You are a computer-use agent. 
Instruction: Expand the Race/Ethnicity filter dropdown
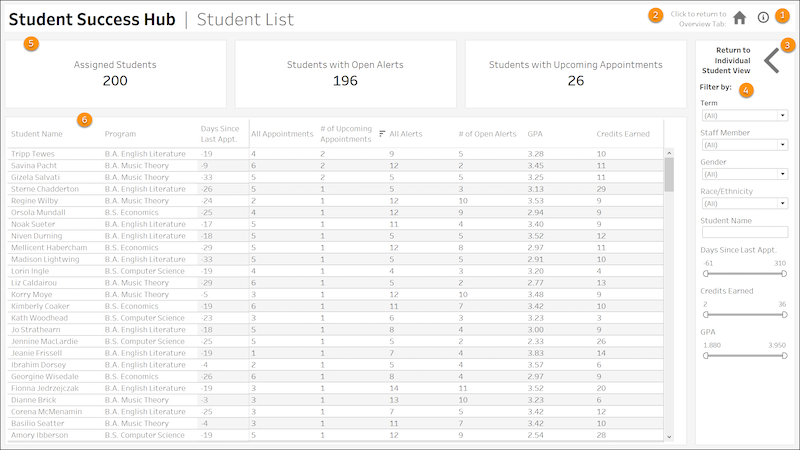tap(743, 203)
